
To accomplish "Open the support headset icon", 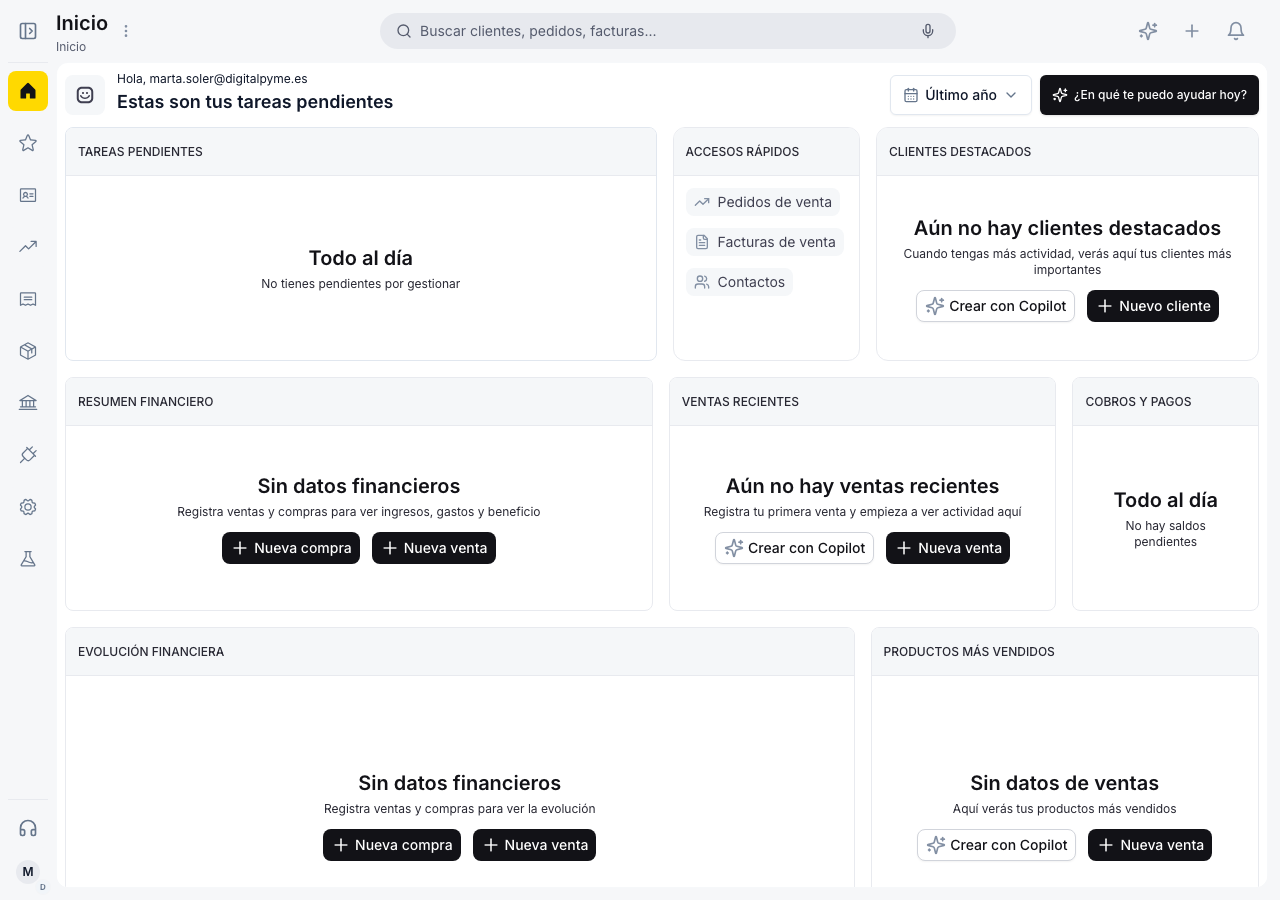I will [28, 828].
